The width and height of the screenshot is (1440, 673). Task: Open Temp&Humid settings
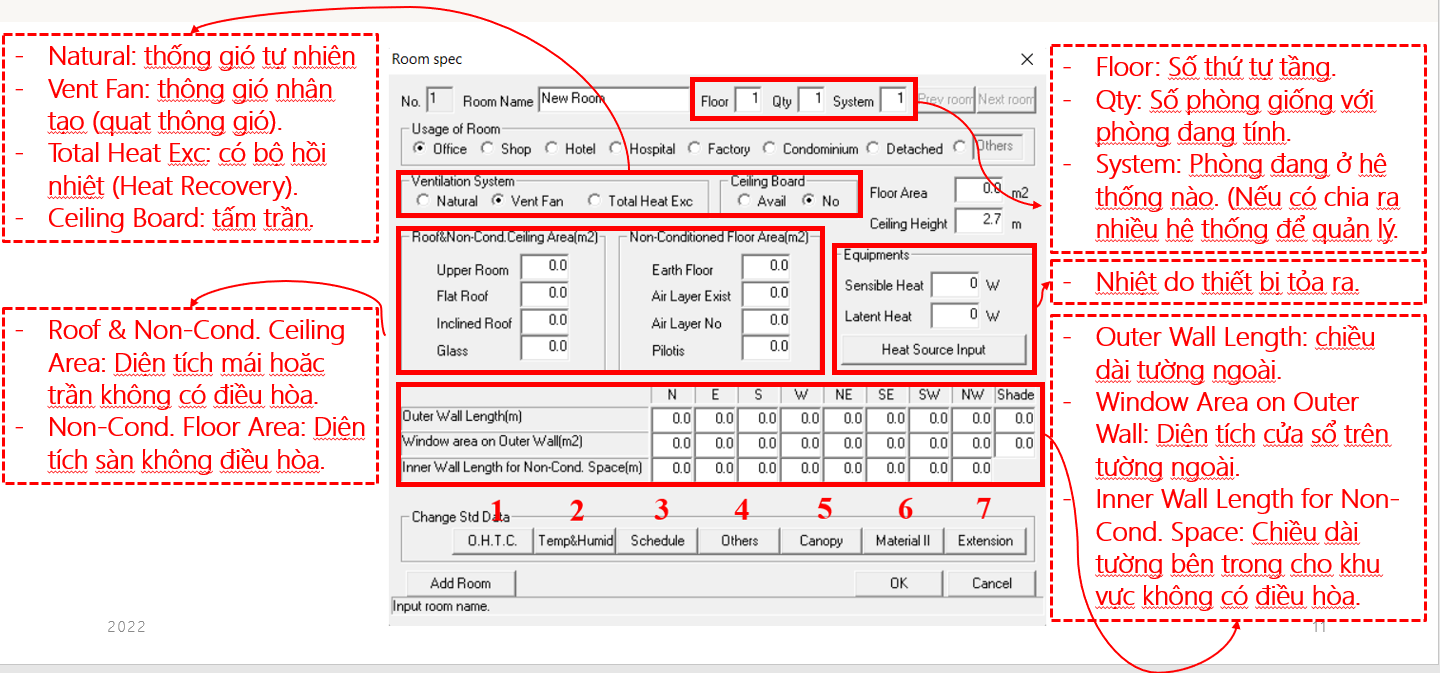[574, 541]
